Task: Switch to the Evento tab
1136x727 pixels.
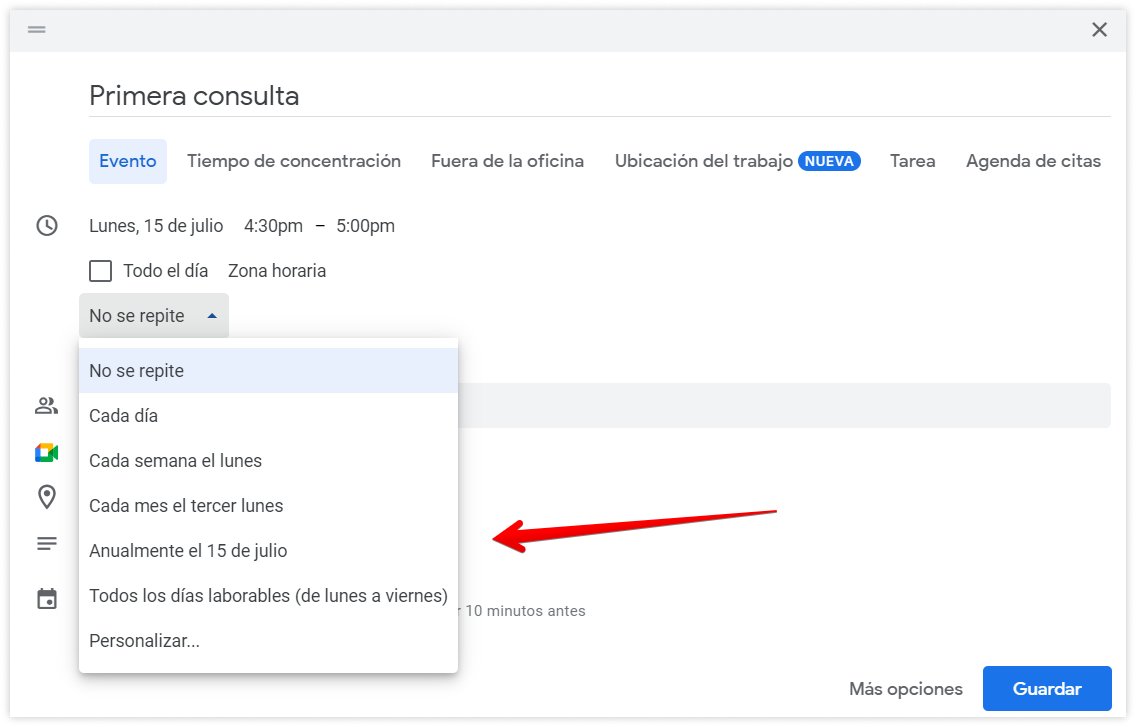Action: (x=128, y=161)
